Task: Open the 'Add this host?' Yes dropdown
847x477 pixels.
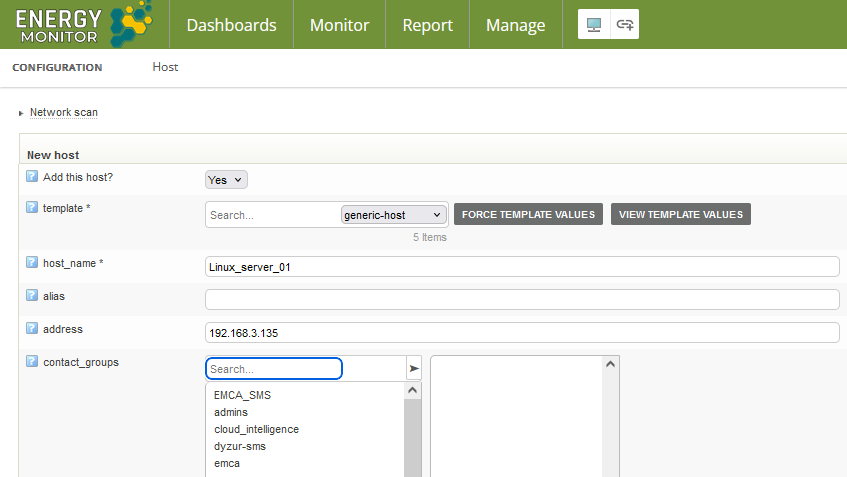Action: coord(226,180)
